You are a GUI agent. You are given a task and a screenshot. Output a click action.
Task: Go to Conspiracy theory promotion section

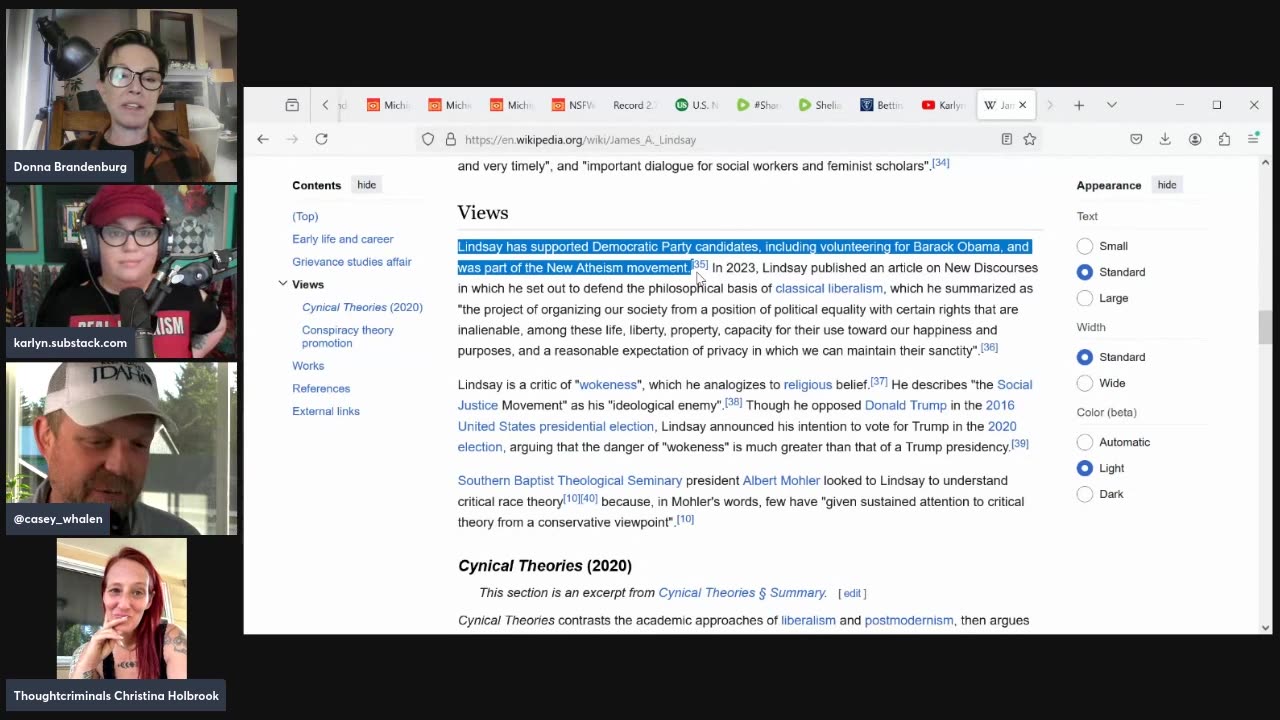pyautogui.click(x=348, y=336)
